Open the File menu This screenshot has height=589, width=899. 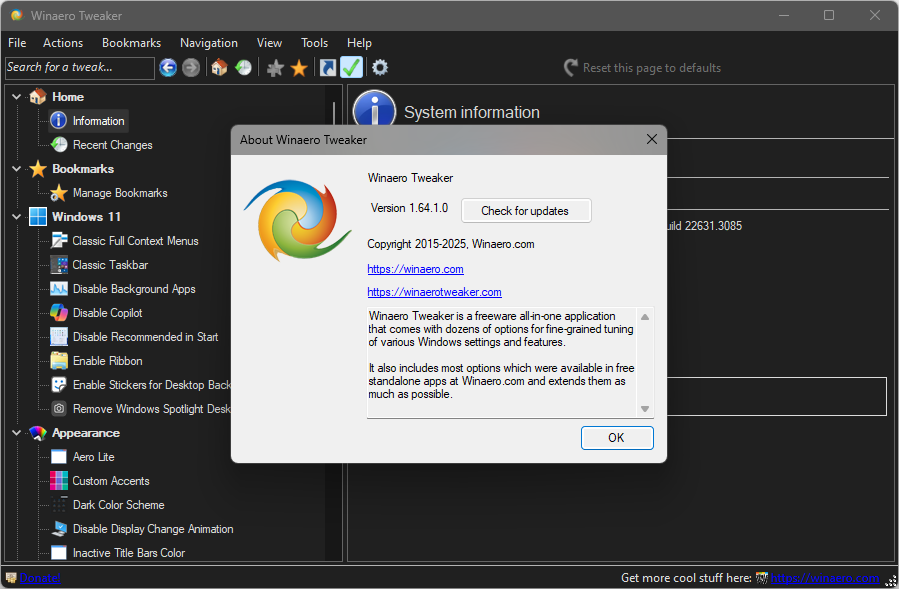(x=17, y=43)
